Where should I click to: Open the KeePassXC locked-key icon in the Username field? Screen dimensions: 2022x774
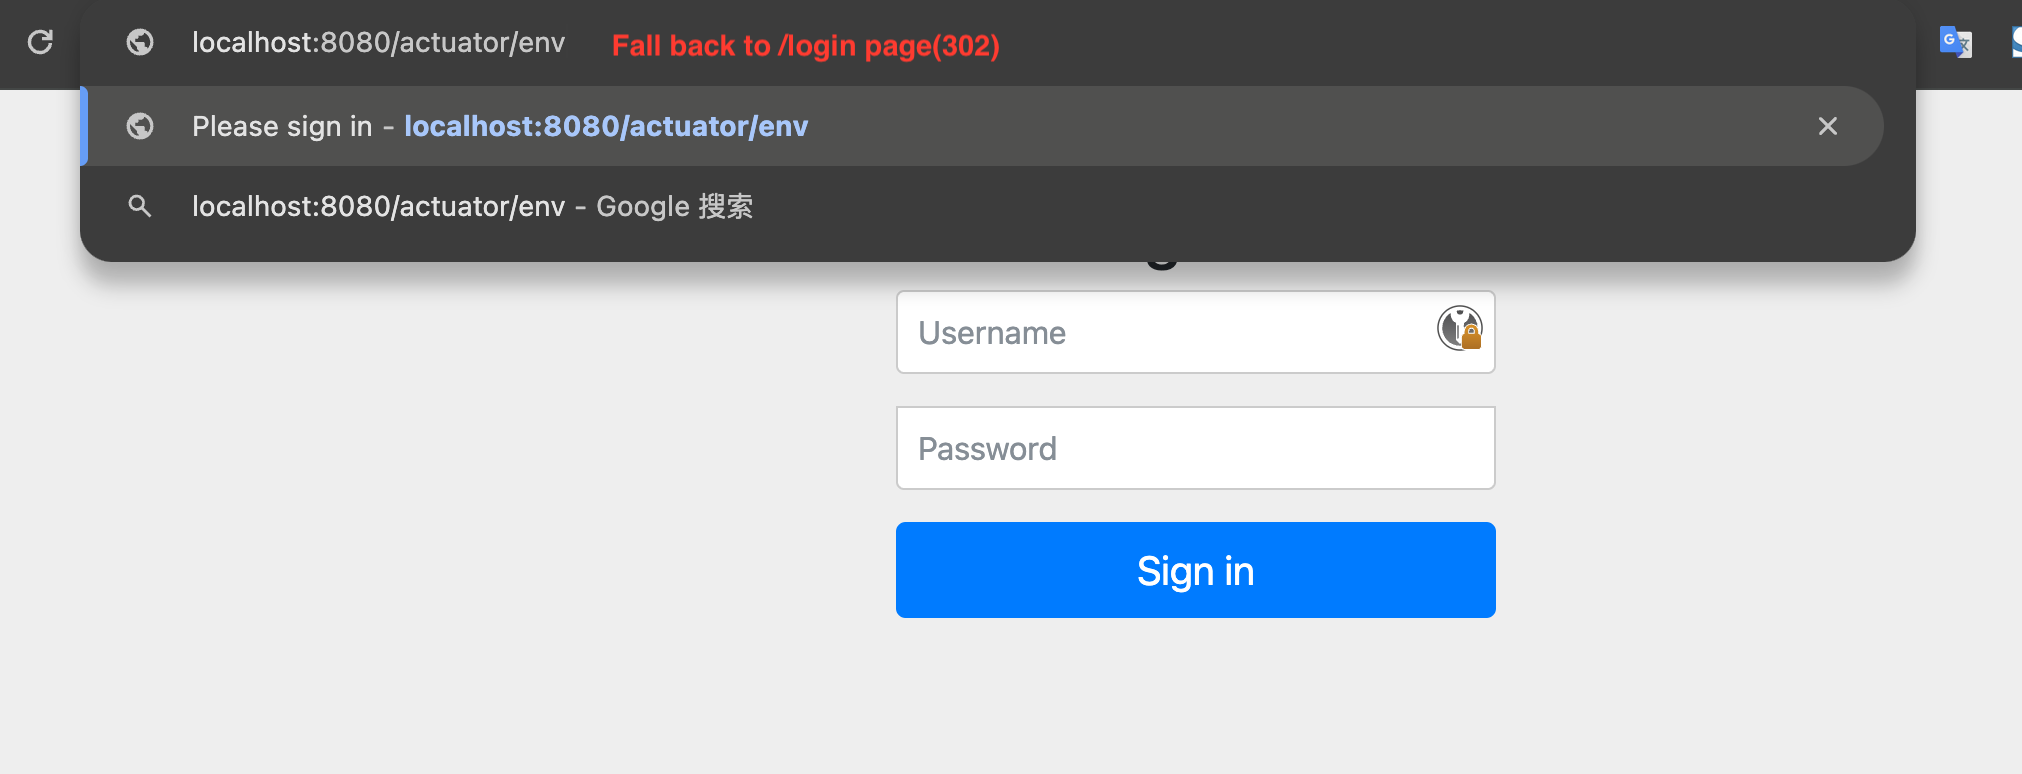pos(1459,328)
